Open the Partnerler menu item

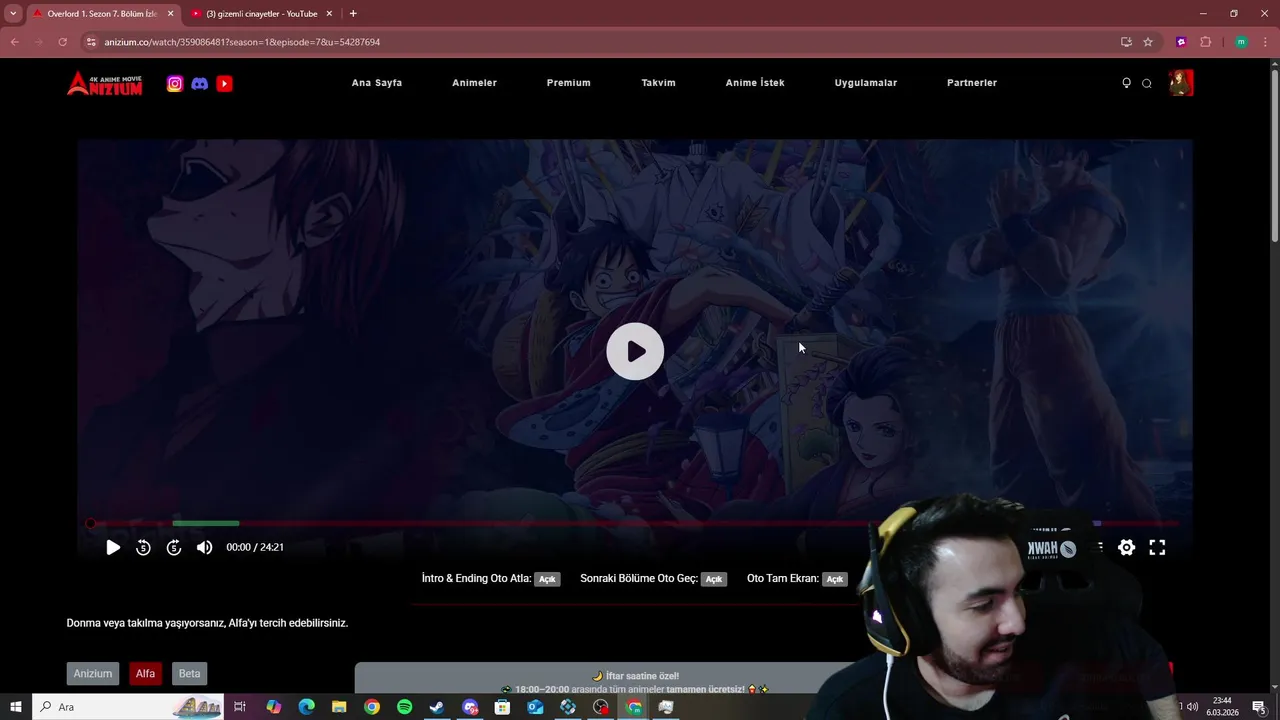coord(972,83)
